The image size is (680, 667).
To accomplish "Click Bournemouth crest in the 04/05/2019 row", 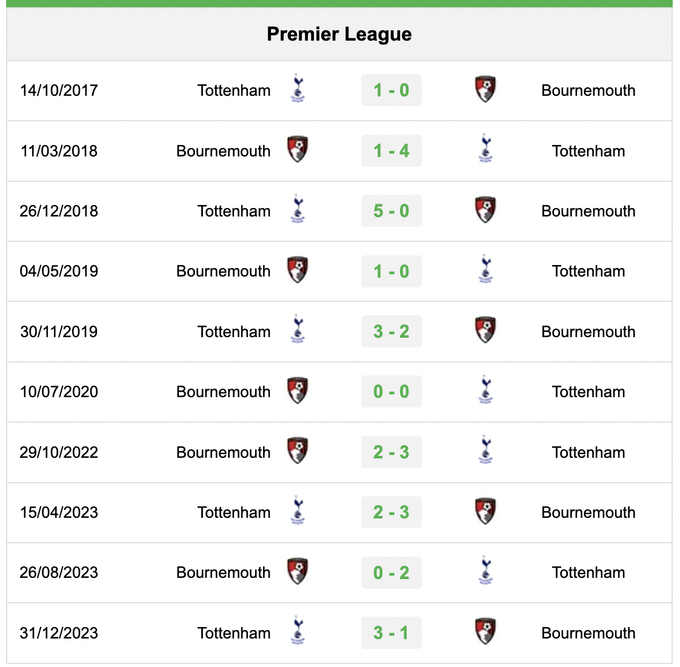I will [x=298, y=270].
